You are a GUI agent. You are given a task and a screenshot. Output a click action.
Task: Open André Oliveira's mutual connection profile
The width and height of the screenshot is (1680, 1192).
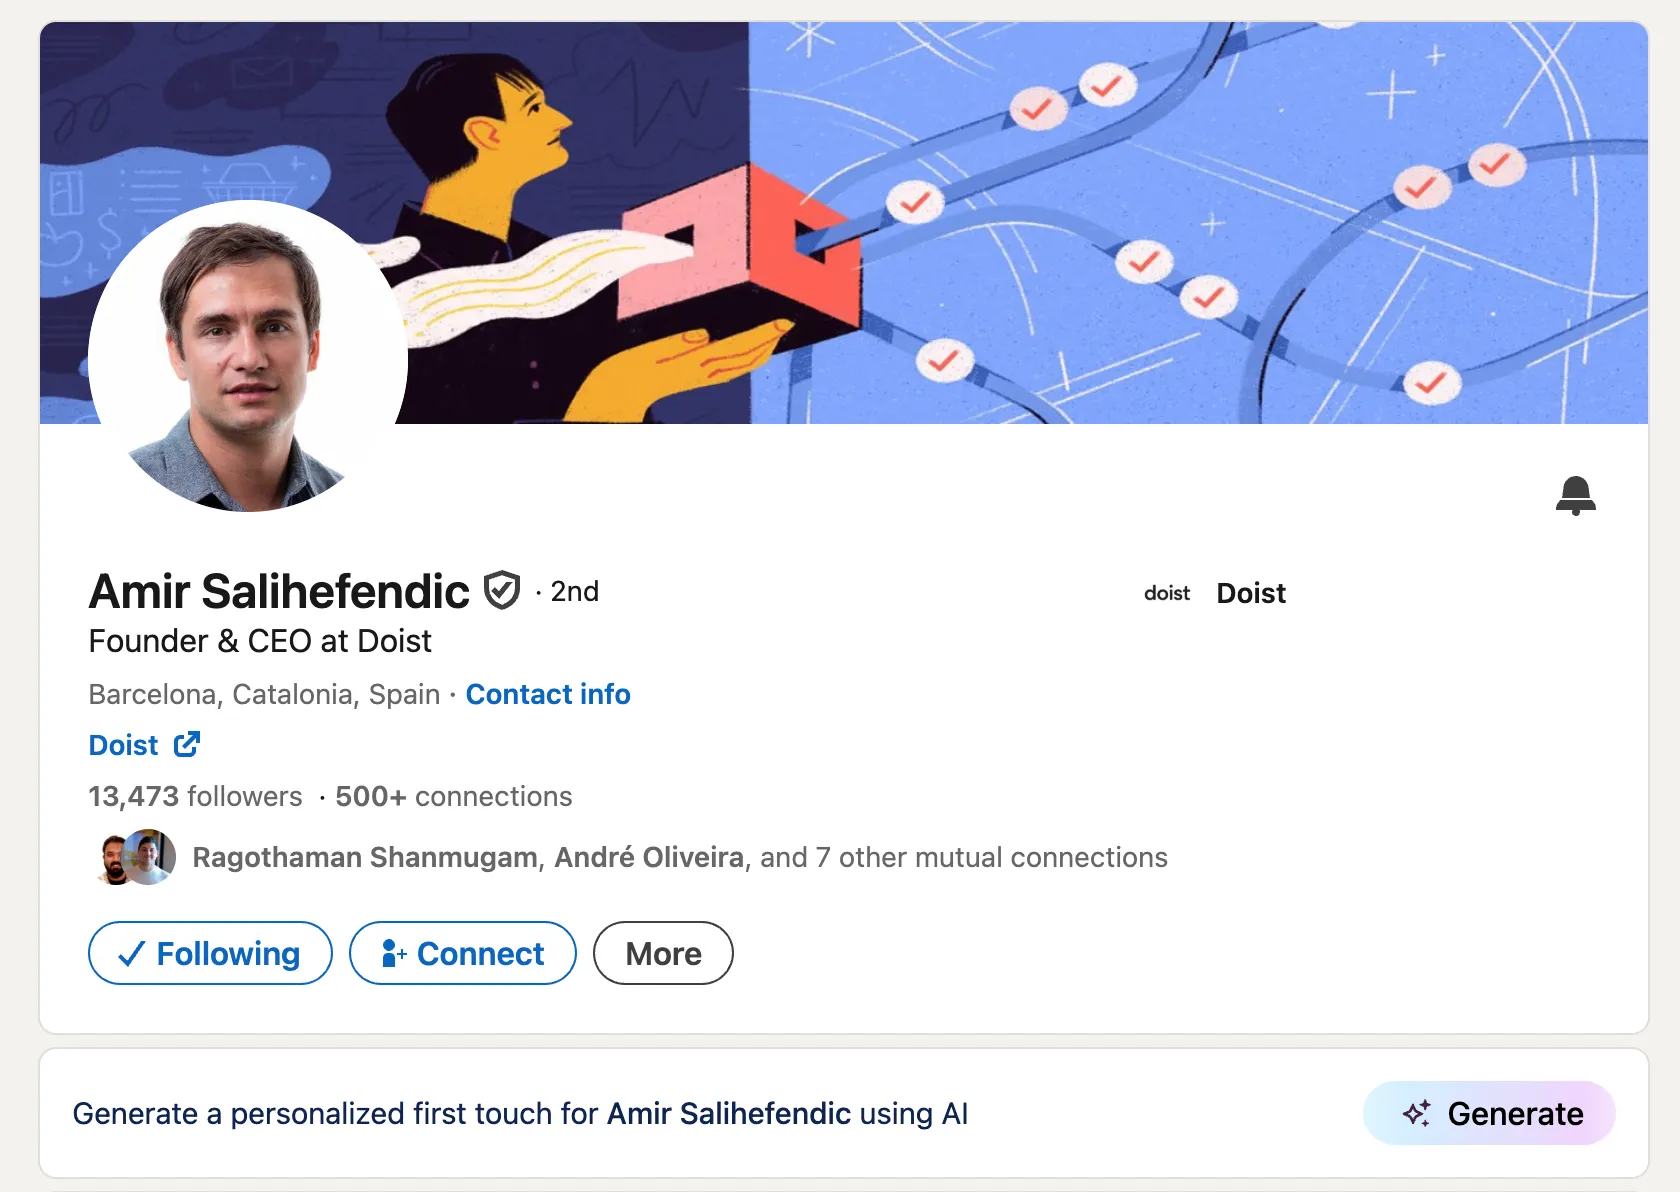coord(649,858)
